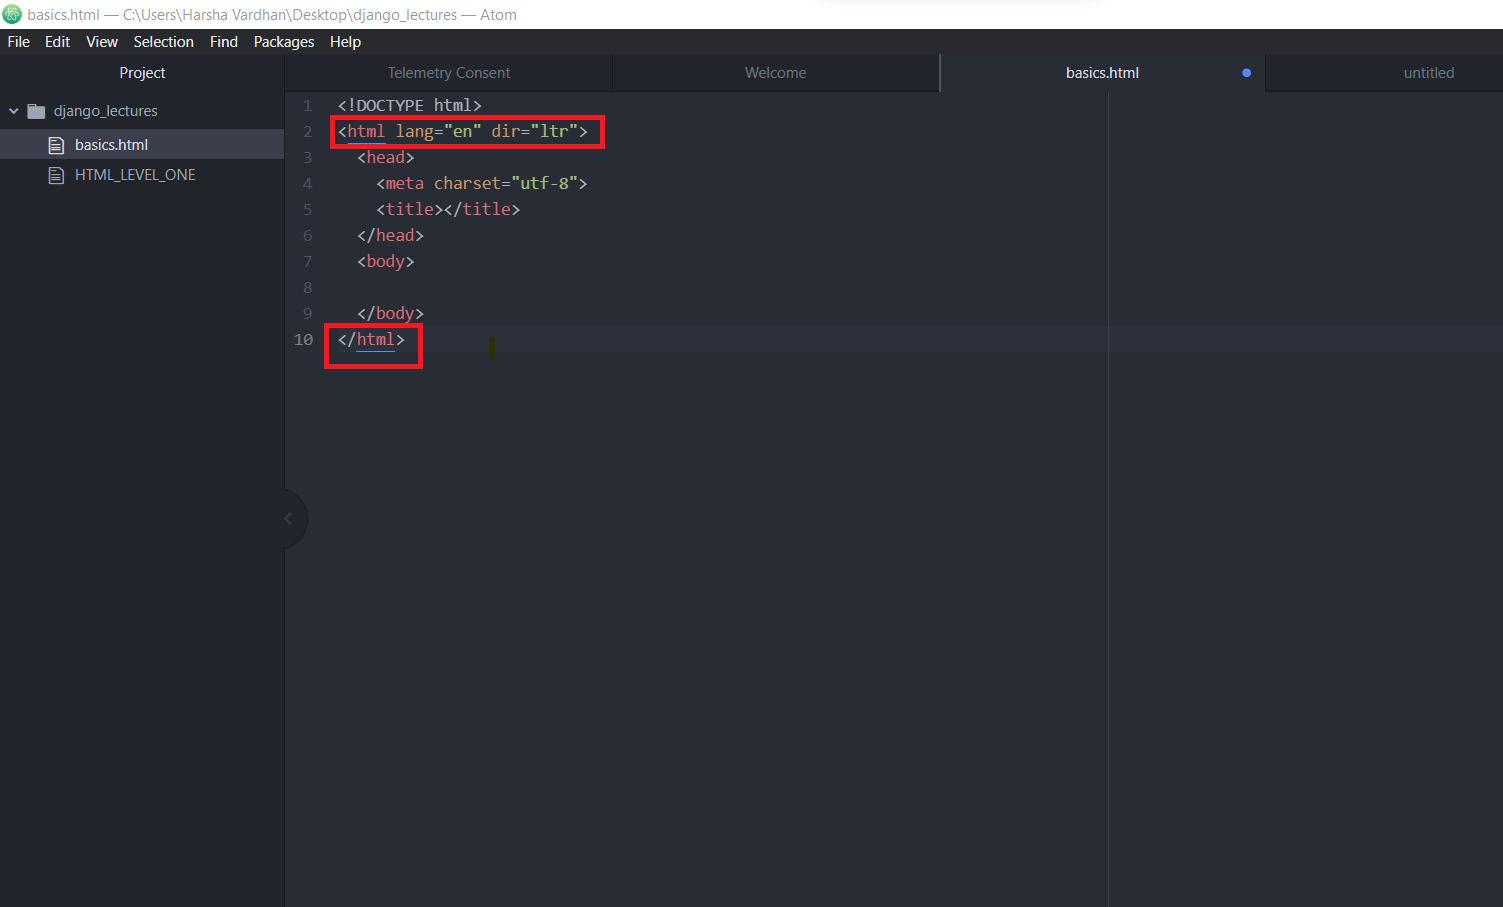The height and width of the screenshot is (907, 1503).
Task: Click the django_lectures folder icon
Action: pos(37,111)
